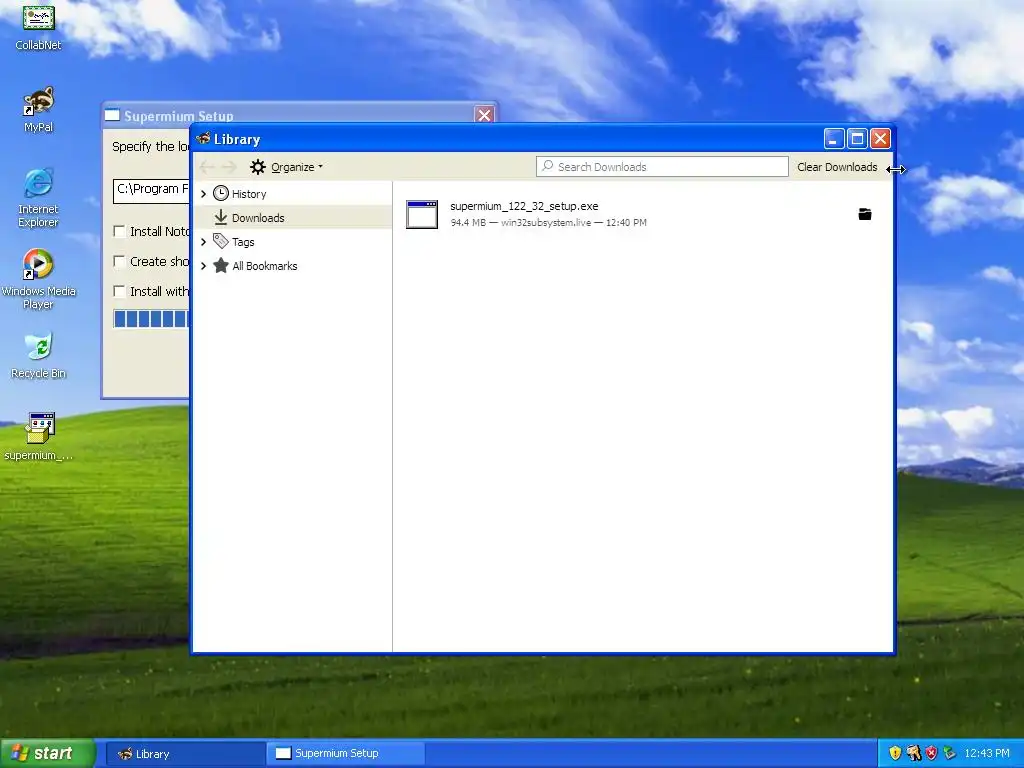The image size is (1024, 768).
Task: Select the MyPal desktop shortcut
Action: click(x=38, y=110)
